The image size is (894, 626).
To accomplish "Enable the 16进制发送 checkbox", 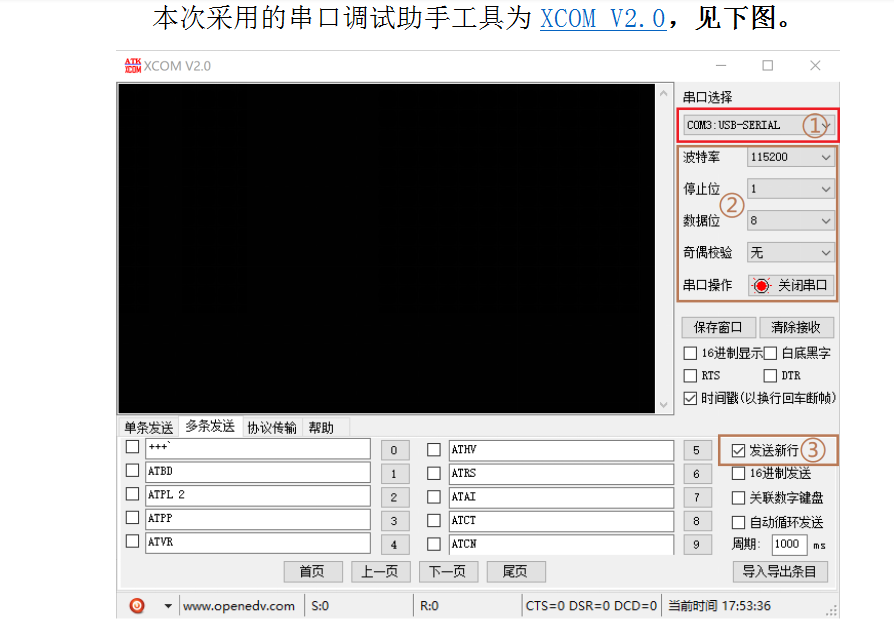I will tap(738, 473).
